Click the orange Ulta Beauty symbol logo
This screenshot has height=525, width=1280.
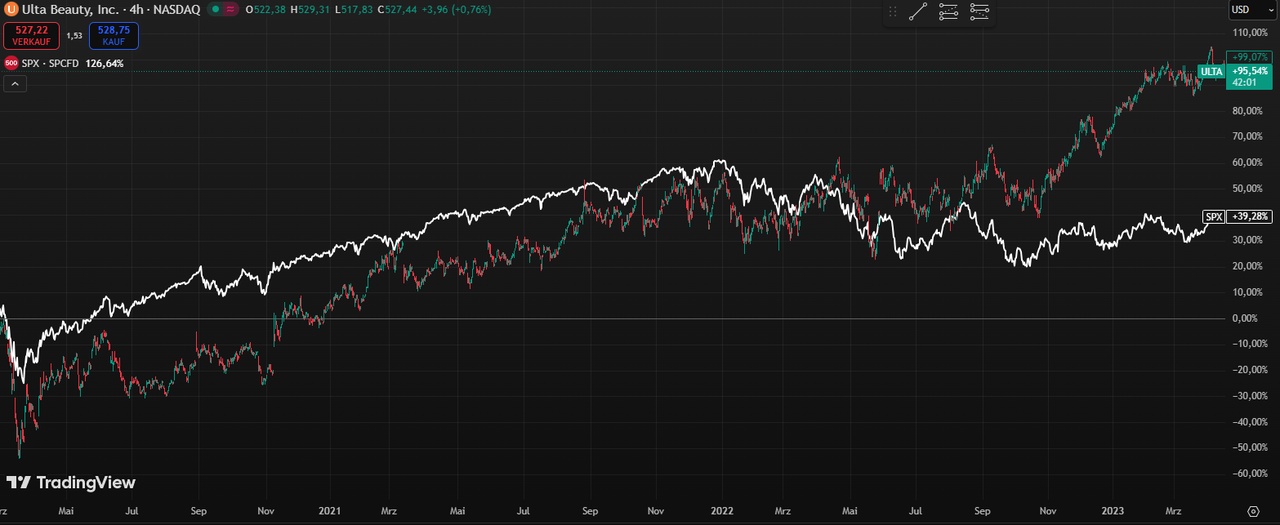[x=11, y=9]
